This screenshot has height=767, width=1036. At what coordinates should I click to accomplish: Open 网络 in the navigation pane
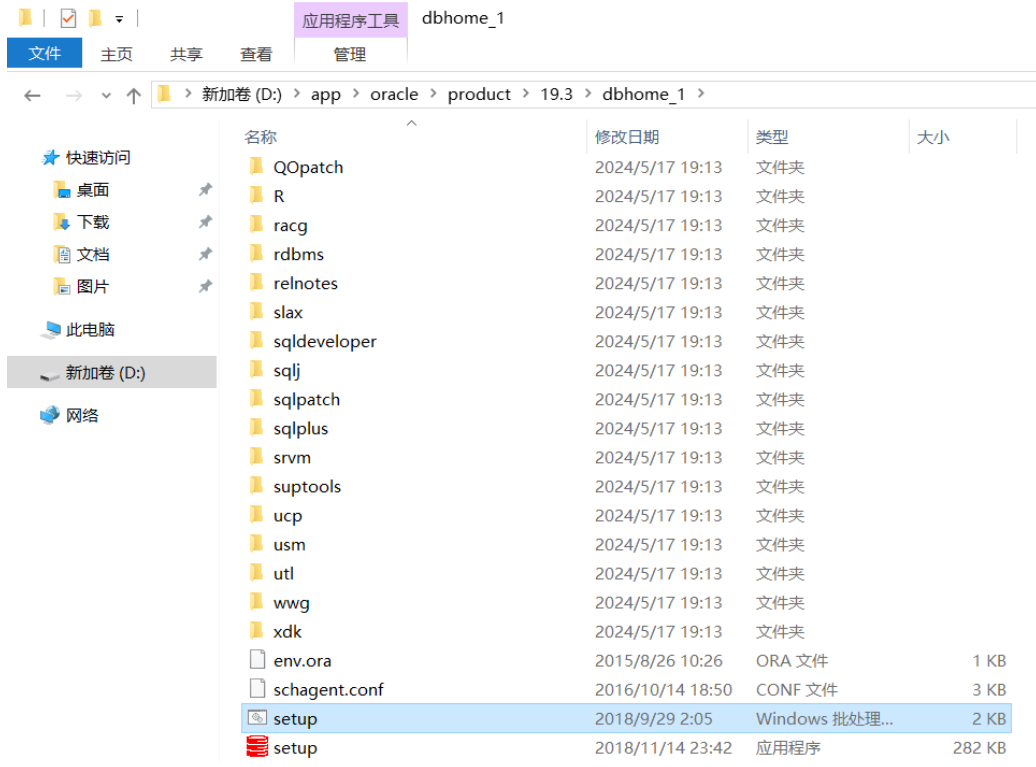click(x=81, y=416)
